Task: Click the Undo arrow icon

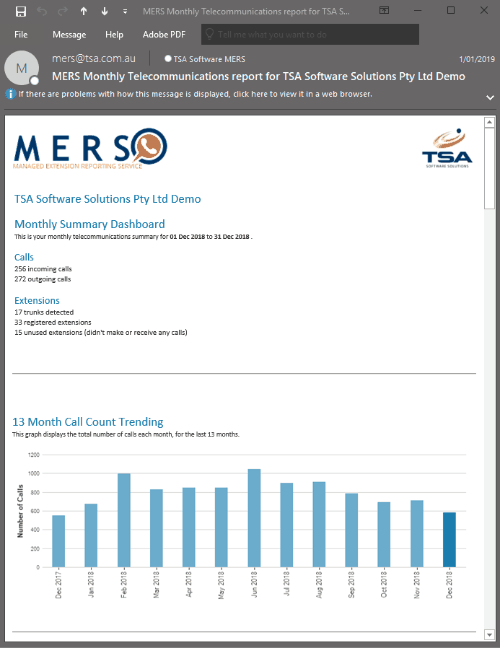Action: pos(42,12)
